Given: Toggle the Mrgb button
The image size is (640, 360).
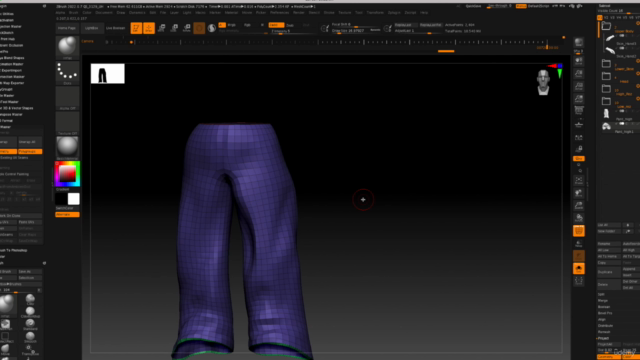Looking at the screenshot, I should tap(231, 25).
